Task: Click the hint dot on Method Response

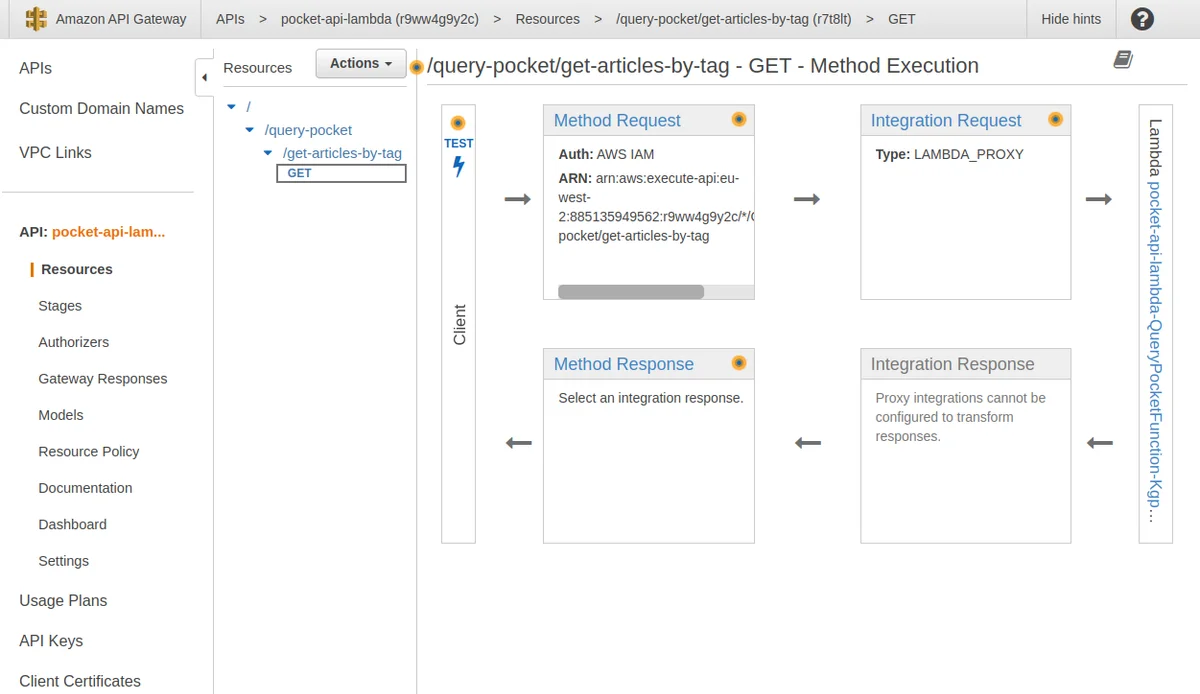Action: click(x=739, y=363)
